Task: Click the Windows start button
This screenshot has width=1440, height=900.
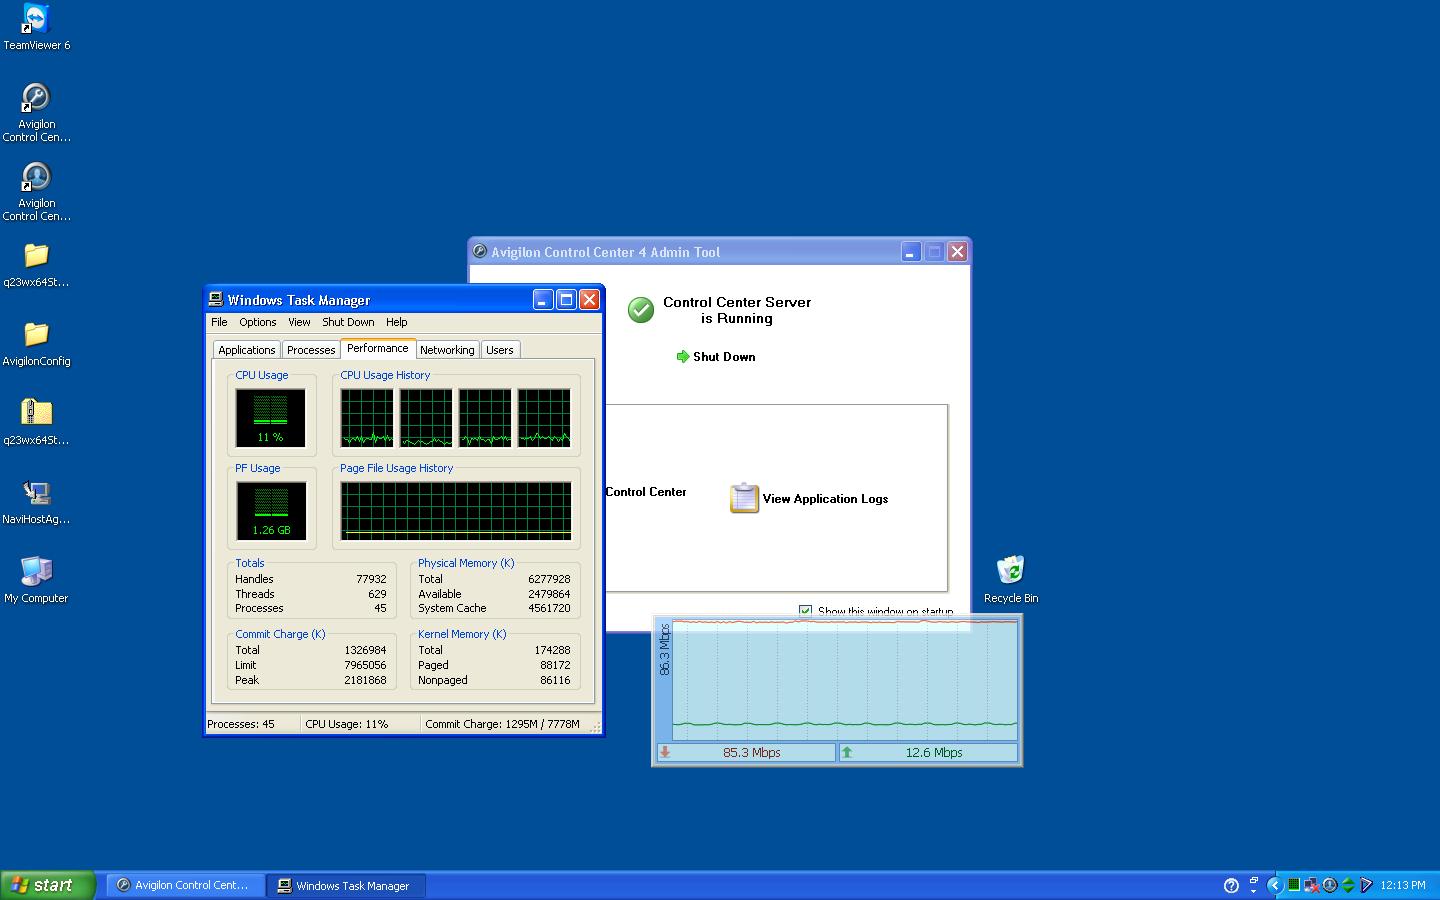Action: [47, 885]
